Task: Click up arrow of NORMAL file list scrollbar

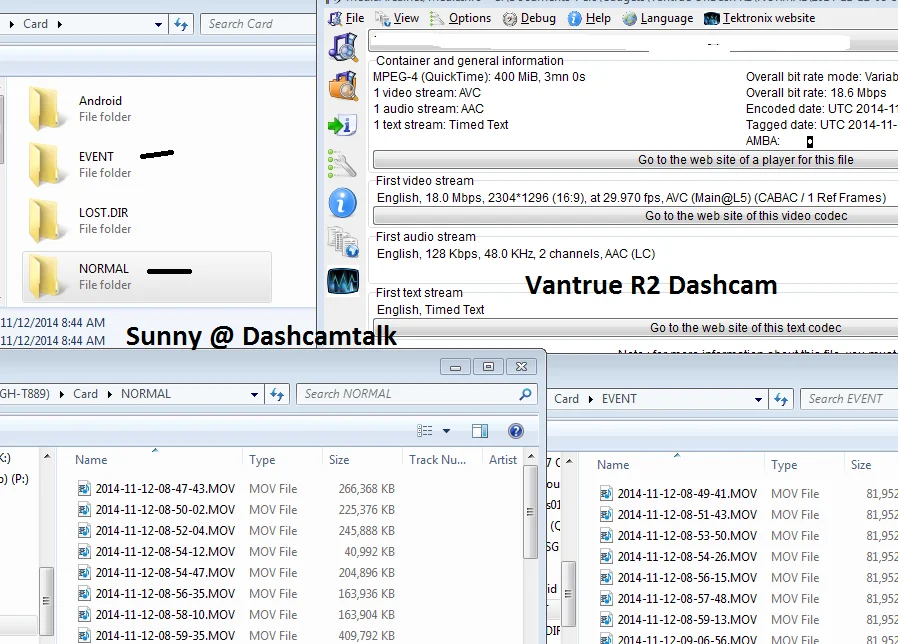Action: coord(531,457)
